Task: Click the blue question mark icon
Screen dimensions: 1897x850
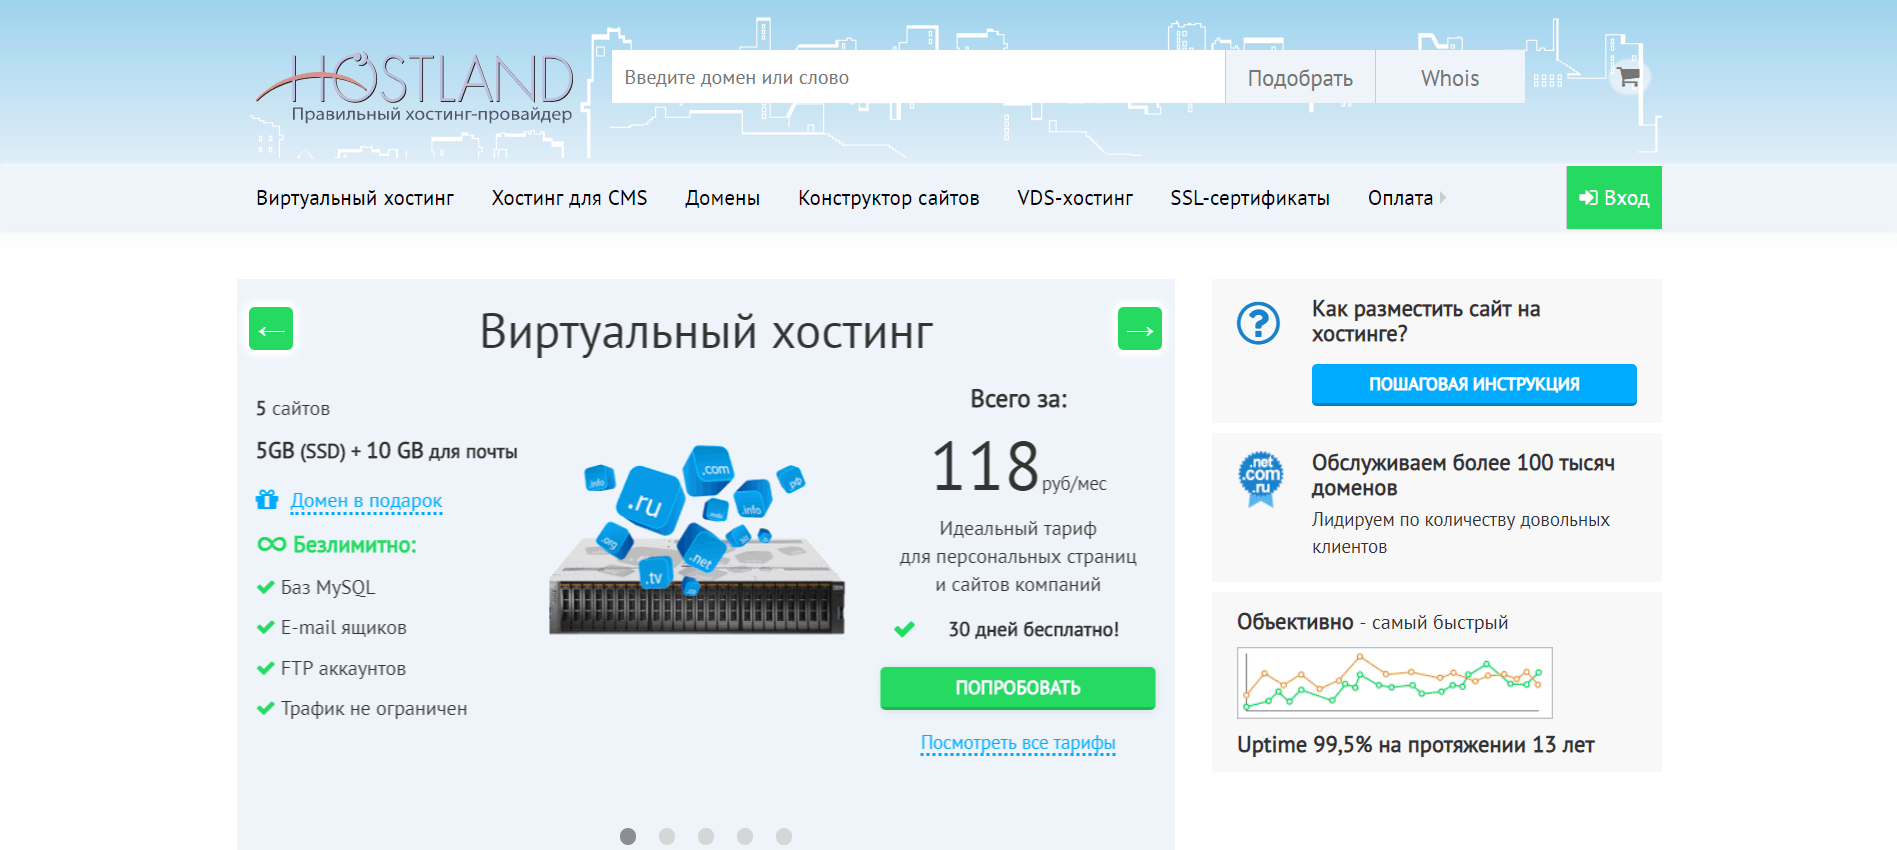Action: click(1258, 323)
